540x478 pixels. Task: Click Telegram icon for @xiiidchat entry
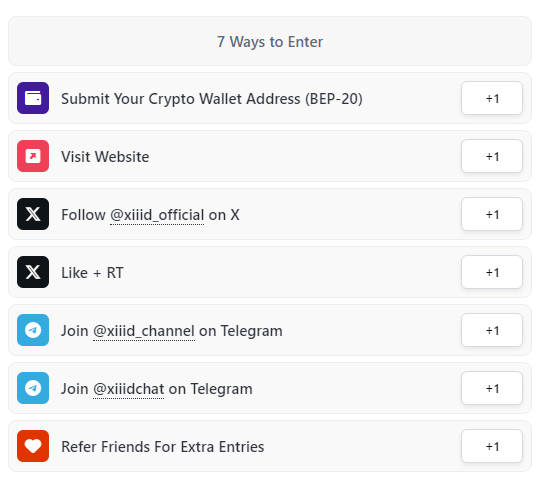33,388
